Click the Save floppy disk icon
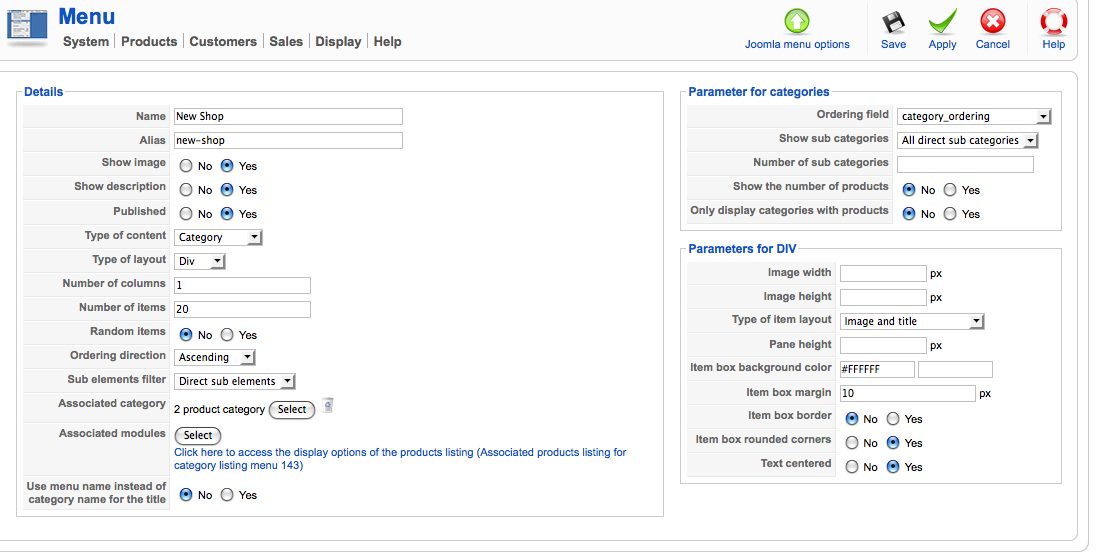This screenshot has width=1096, height=557. [893, 22]
